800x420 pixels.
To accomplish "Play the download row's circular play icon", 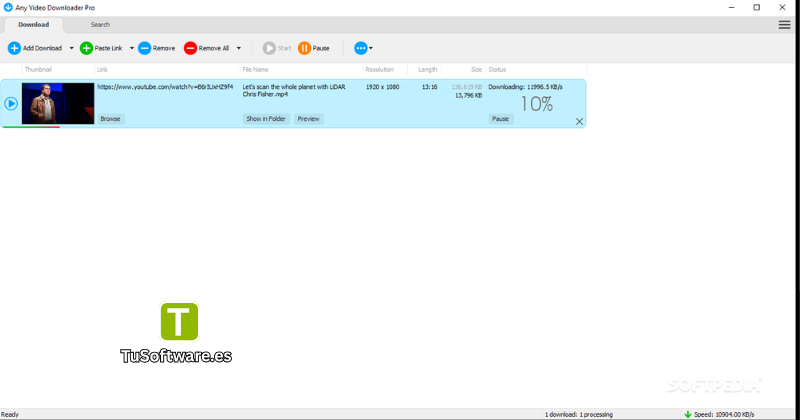I will point(11,104).
